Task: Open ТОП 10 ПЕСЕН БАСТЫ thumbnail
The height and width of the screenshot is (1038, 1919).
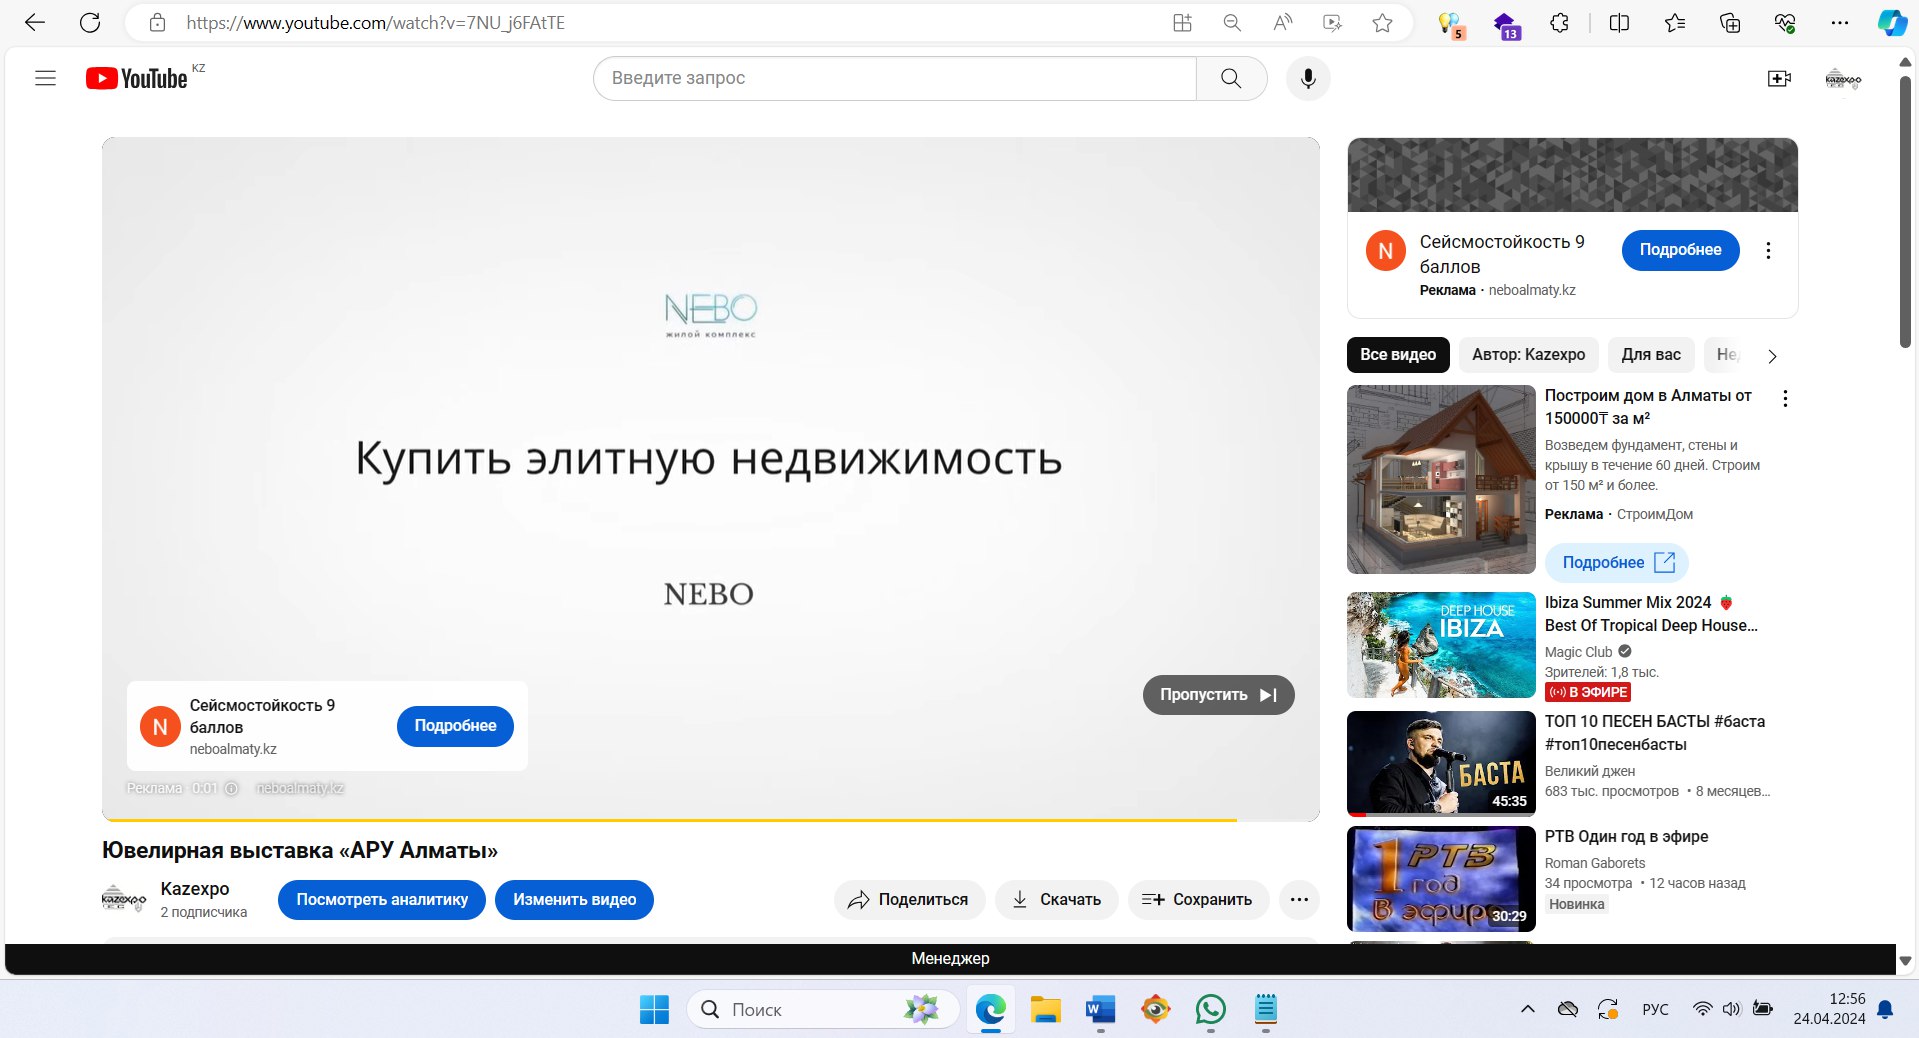Action: (1441, 764)
